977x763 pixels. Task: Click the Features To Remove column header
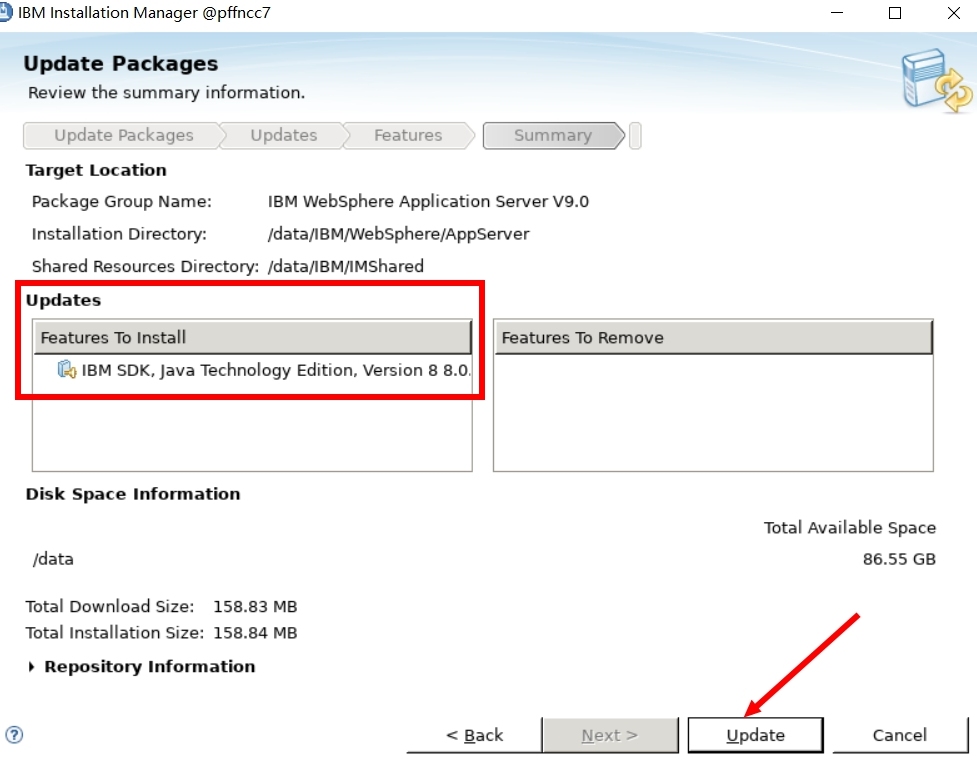(x=713, y=338)
